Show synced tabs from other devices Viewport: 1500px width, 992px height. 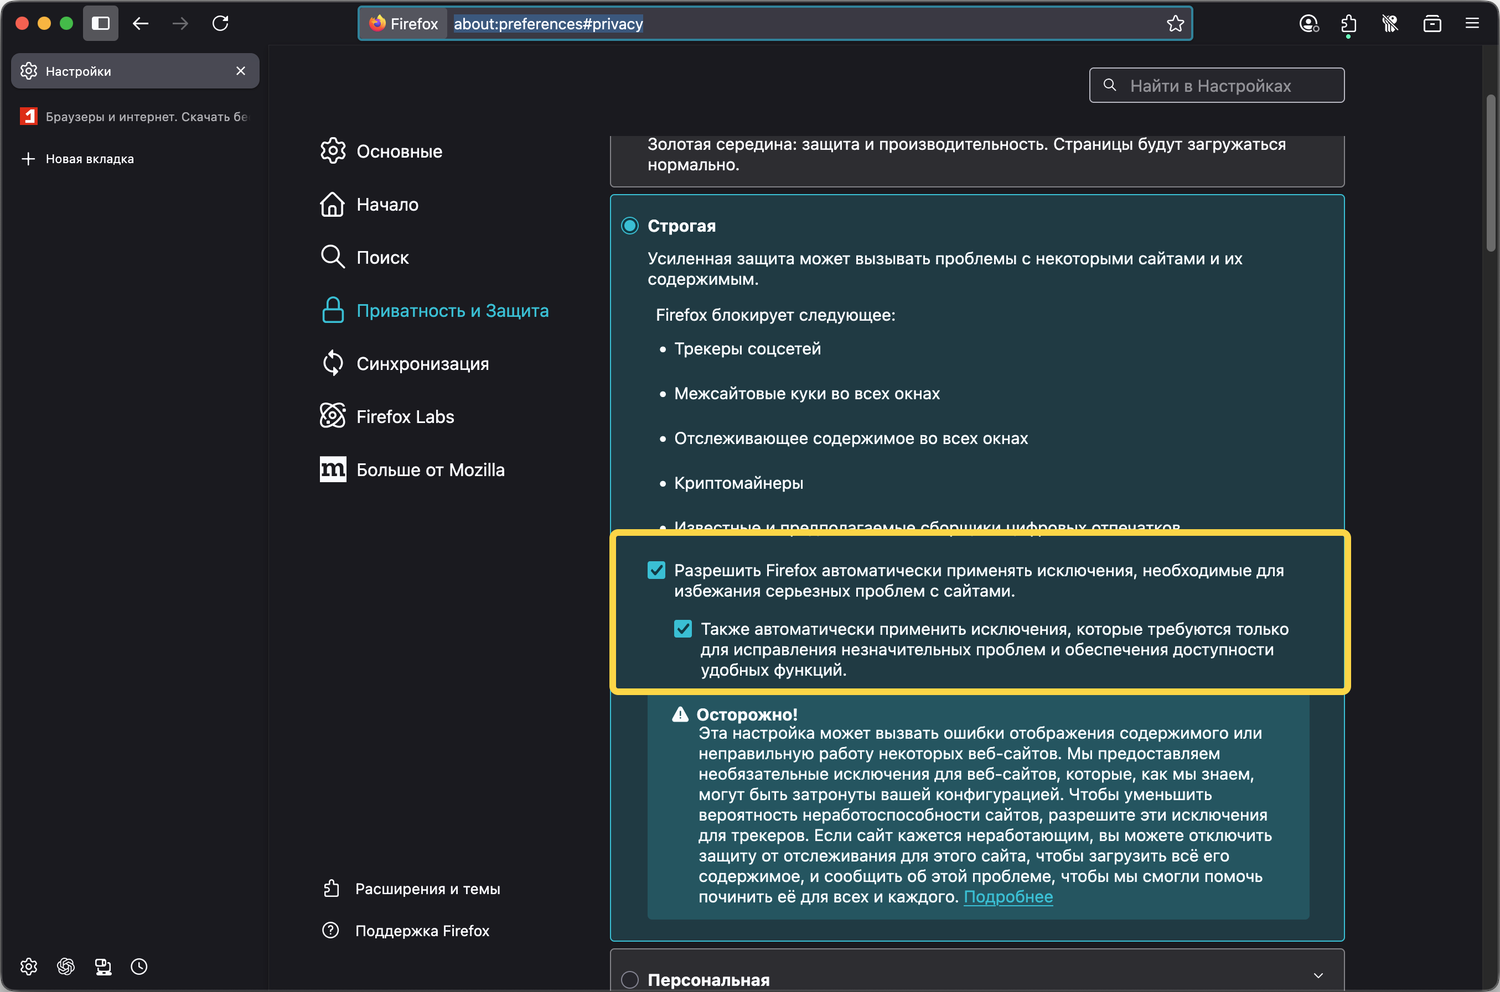(x=103, y=966)
